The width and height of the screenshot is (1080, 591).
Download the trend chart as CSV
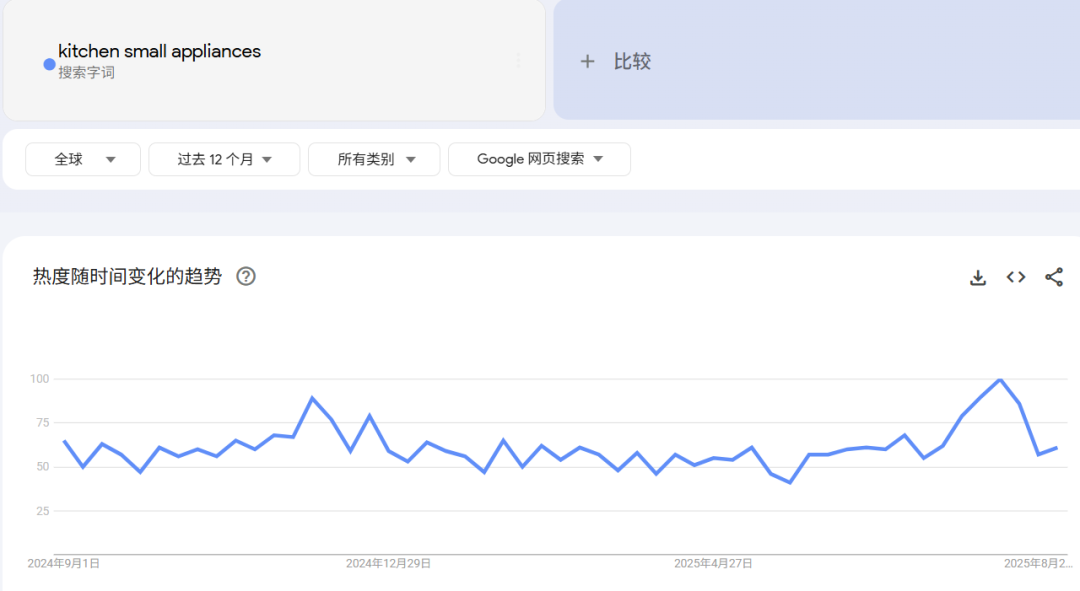[978, 277]
